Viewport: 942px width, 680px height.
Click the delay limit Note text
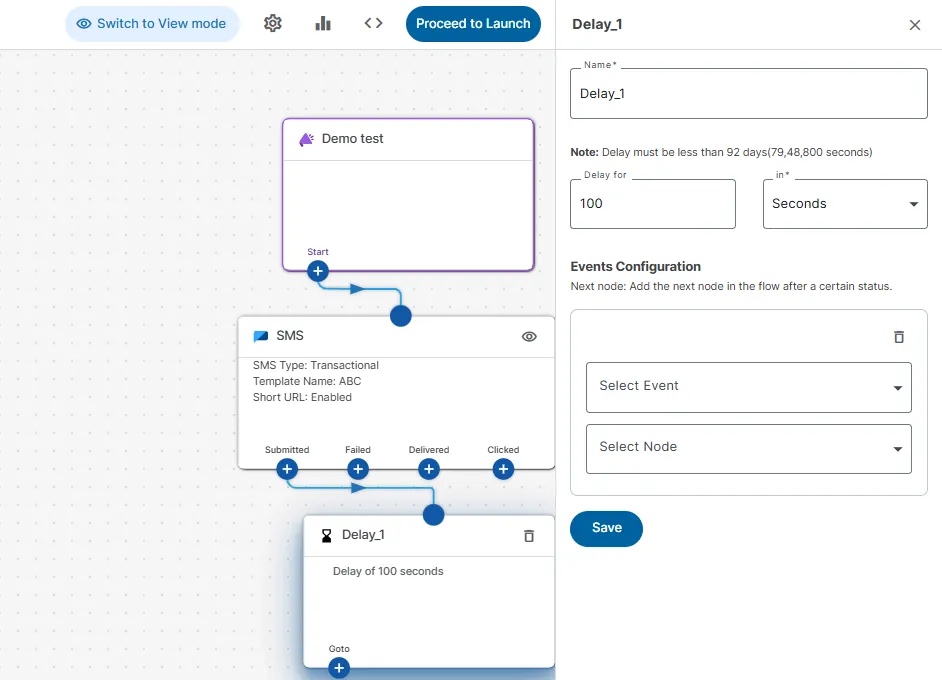coord(721,152)
